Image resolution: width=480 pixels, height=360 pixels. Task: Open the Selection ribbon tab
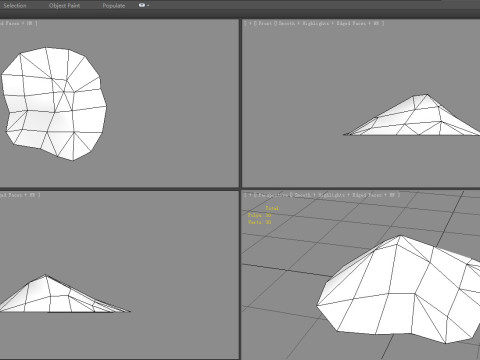pos(15,5)
